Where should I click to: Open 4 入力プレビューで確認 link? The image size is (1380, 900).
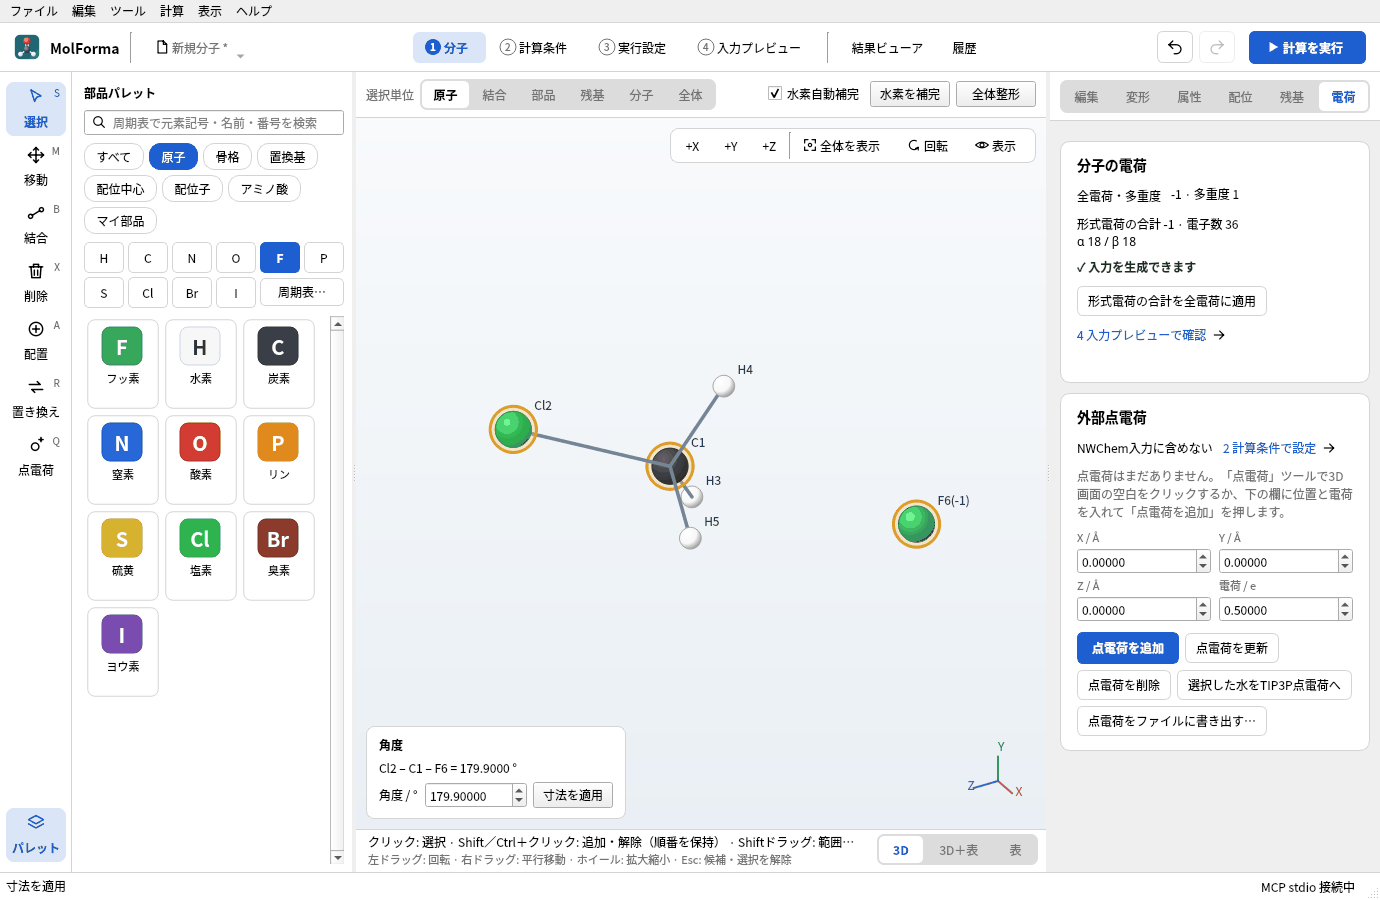click(1151, 335)
